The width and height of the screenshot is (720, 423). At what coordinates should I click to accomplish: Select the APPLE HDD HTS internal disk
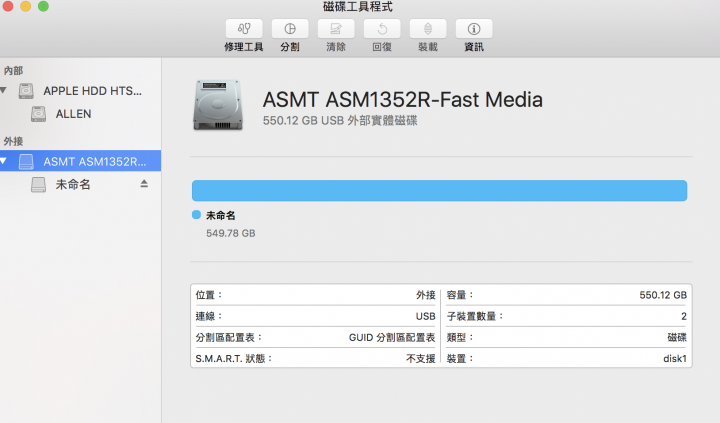click(x=80, y=91)
